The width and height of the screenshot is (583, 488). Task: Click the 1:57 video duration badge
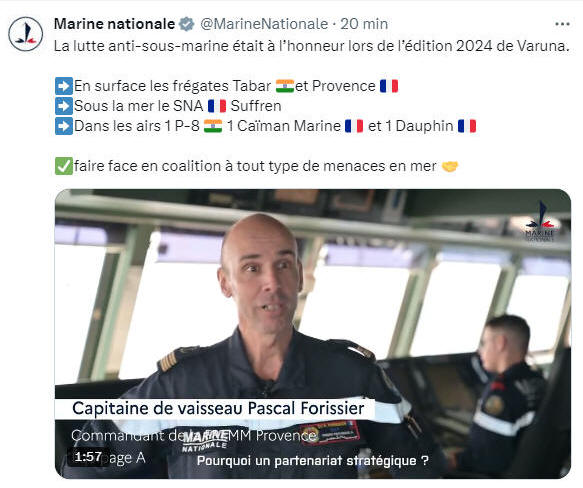coord(88,457)
